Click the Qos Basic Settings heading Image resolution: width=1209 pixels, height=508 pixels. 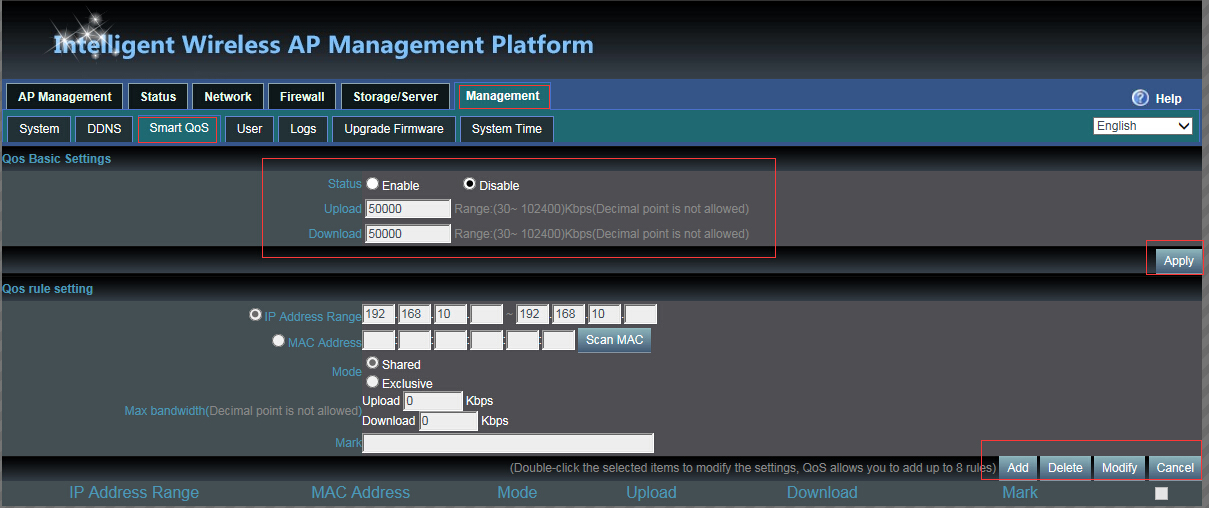click(57, 158)
